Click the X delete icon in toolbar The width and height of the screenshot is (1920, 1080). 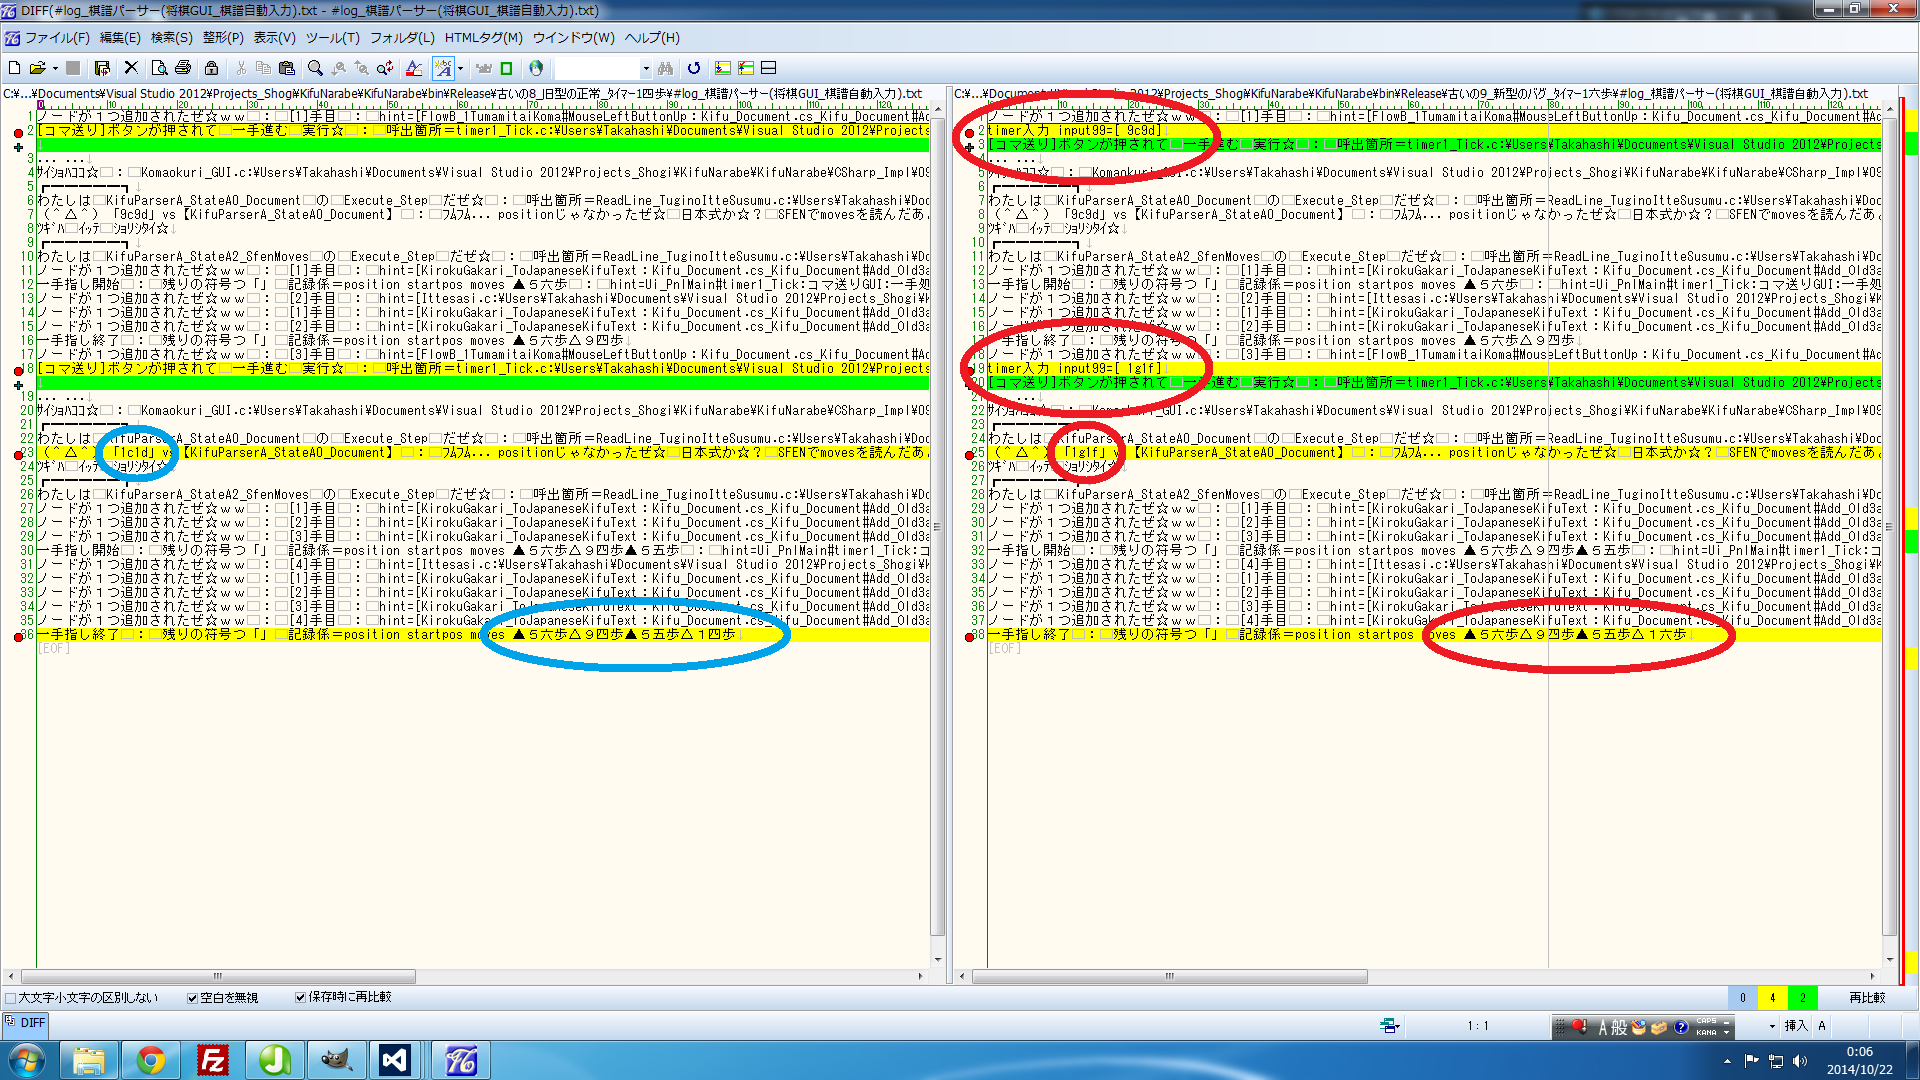[x=131, y=68]
